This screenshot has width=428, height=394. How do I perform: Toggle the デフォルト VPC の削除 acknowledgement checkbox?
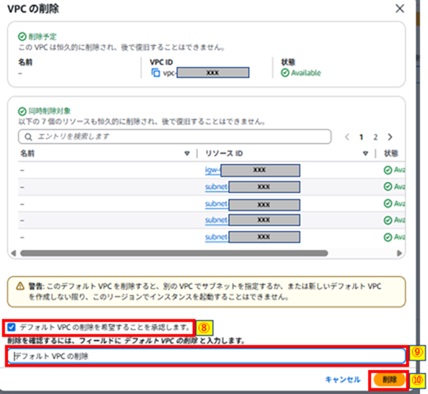pyautogui.click(x=11, y=327)
